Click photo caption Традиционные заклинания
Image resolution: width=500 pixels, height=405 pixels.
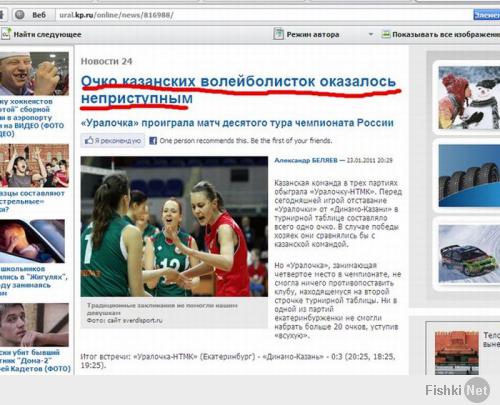click(x=162, y=309)
